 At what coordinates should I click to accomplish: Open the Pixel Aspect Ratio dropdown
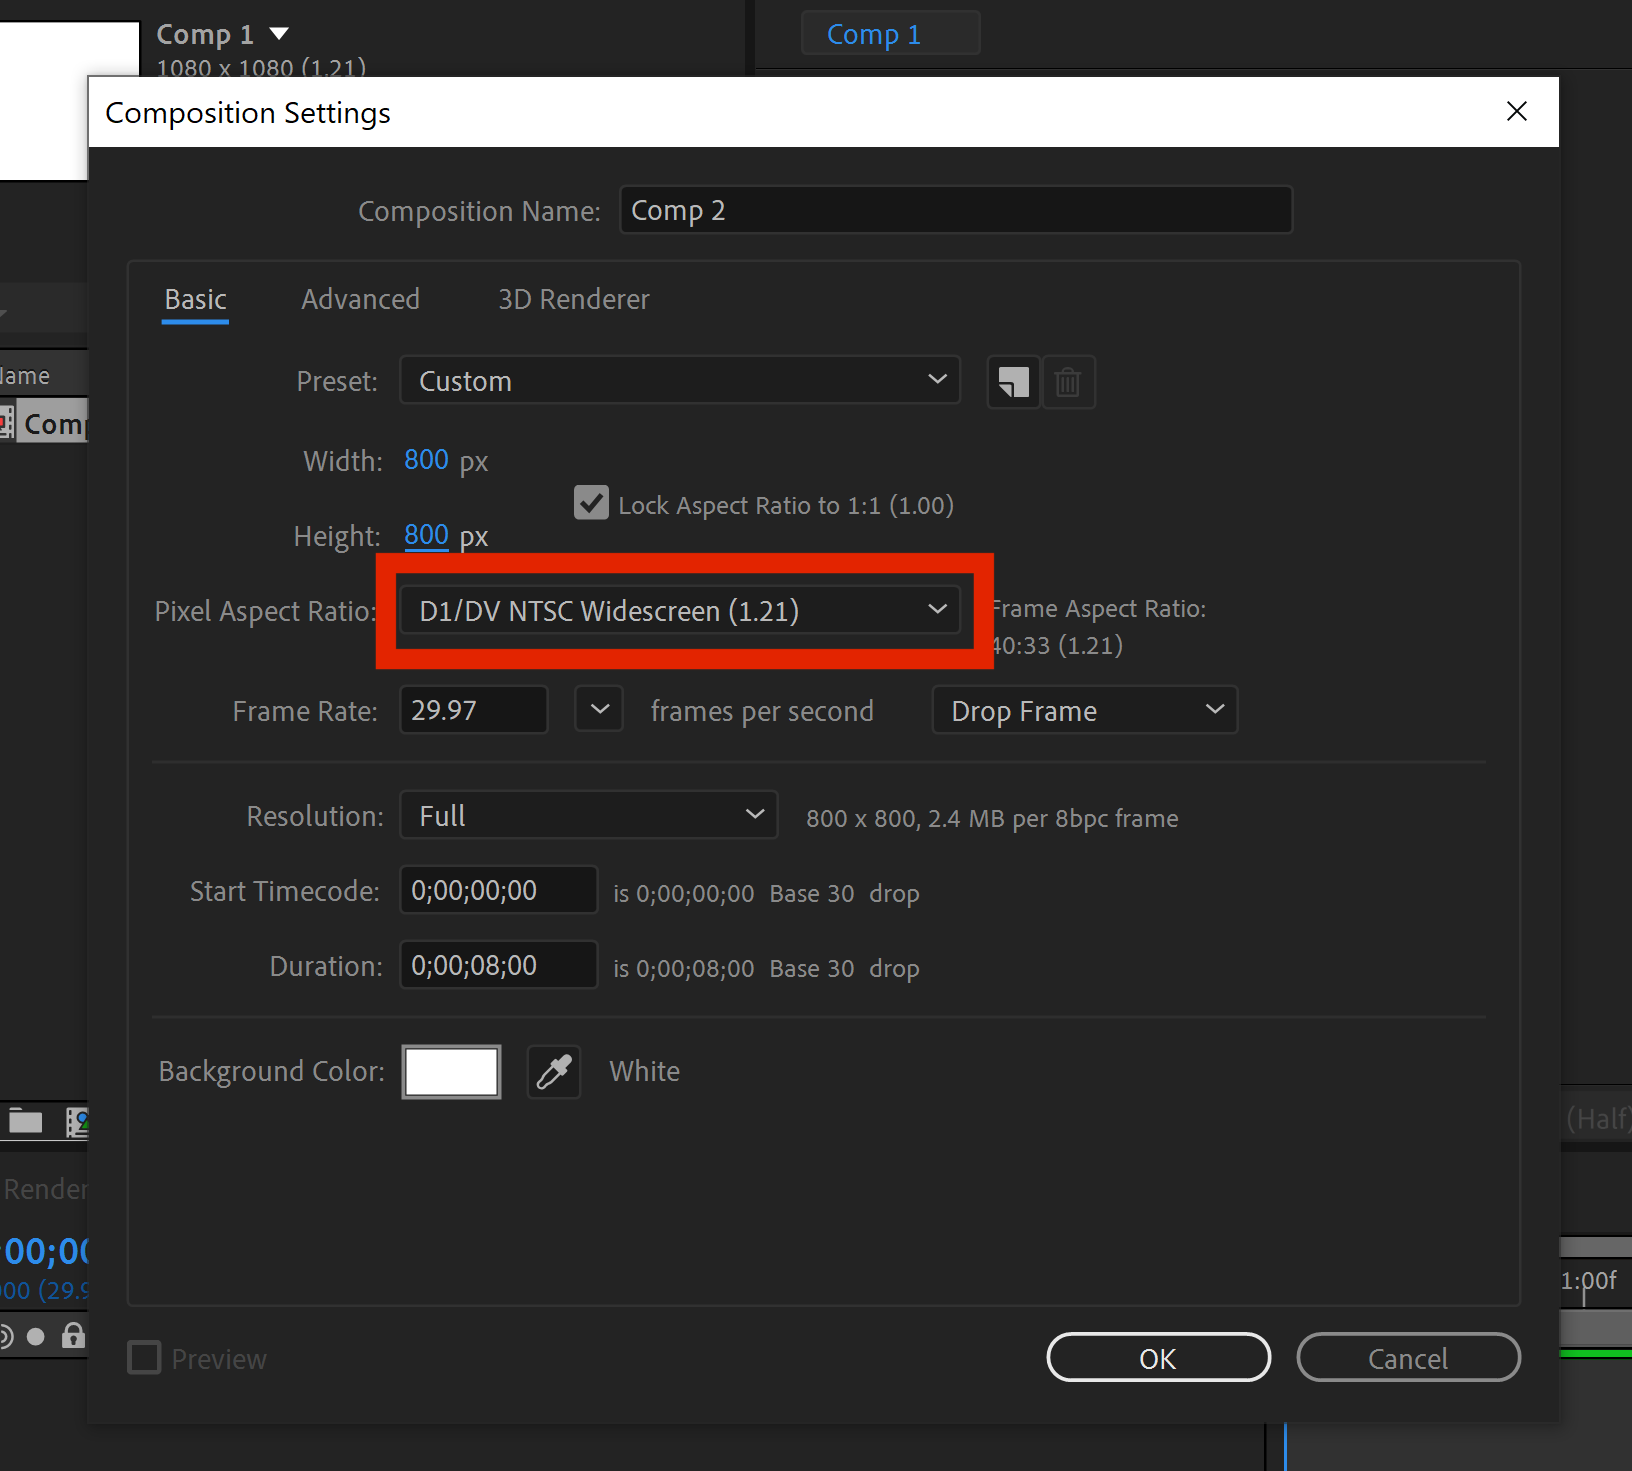click(681, 610)
